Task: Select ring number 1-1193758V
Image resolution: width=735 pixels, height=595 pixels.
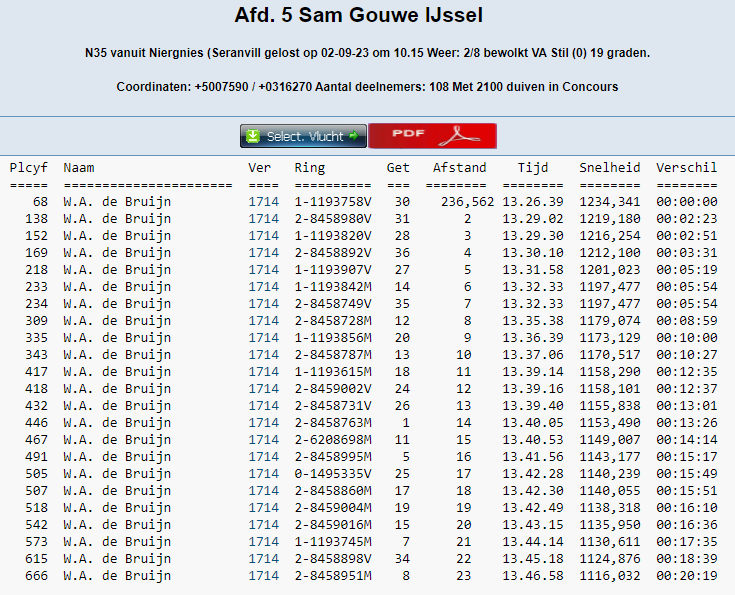Action: 333,202
